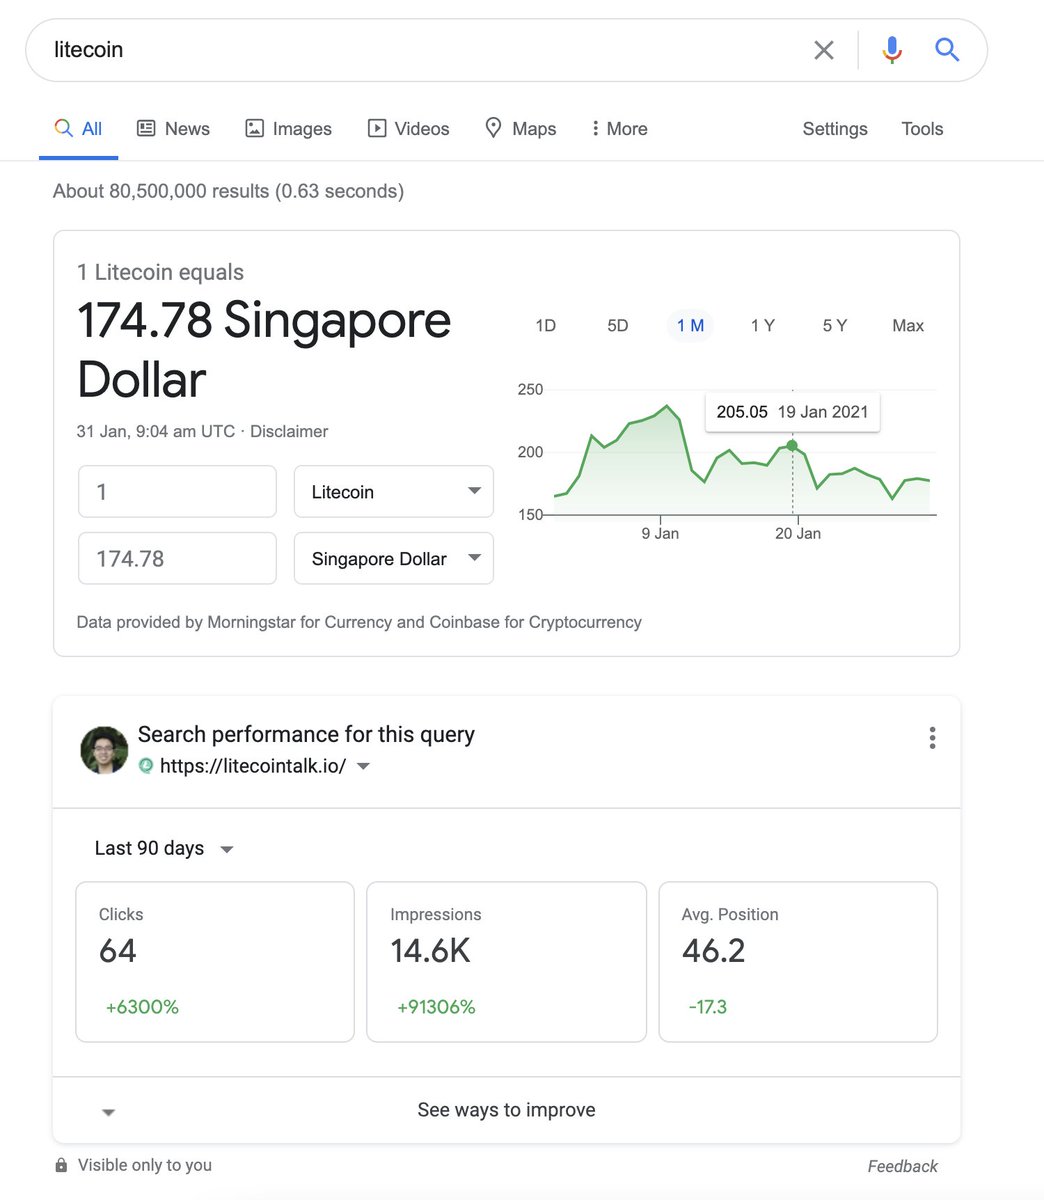
Task: Open the Litecoin currency dropdown
Action: (x=394, y=492)
